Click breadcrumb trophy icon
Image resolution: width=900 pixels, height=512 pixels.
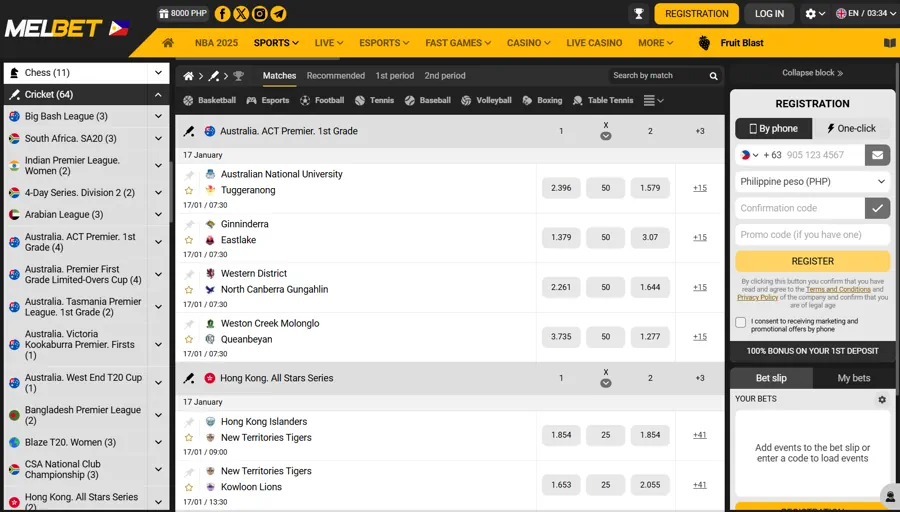coord(239,76)
